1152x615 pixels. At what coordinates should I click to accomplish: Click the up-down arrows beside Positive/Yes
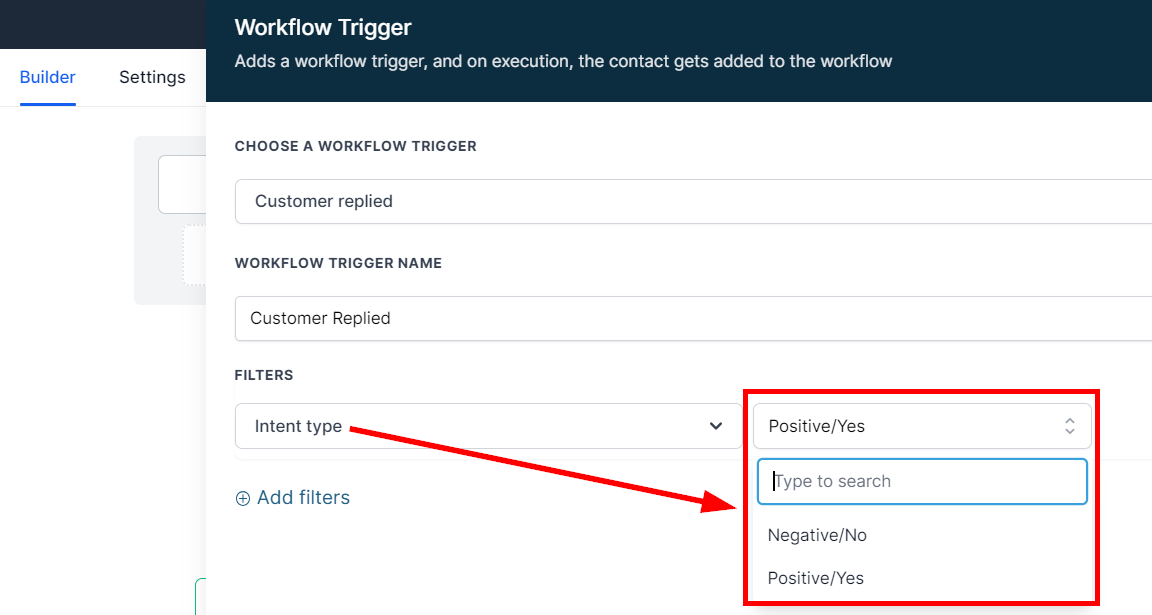pyautogui.click(x=1069, y=426)
